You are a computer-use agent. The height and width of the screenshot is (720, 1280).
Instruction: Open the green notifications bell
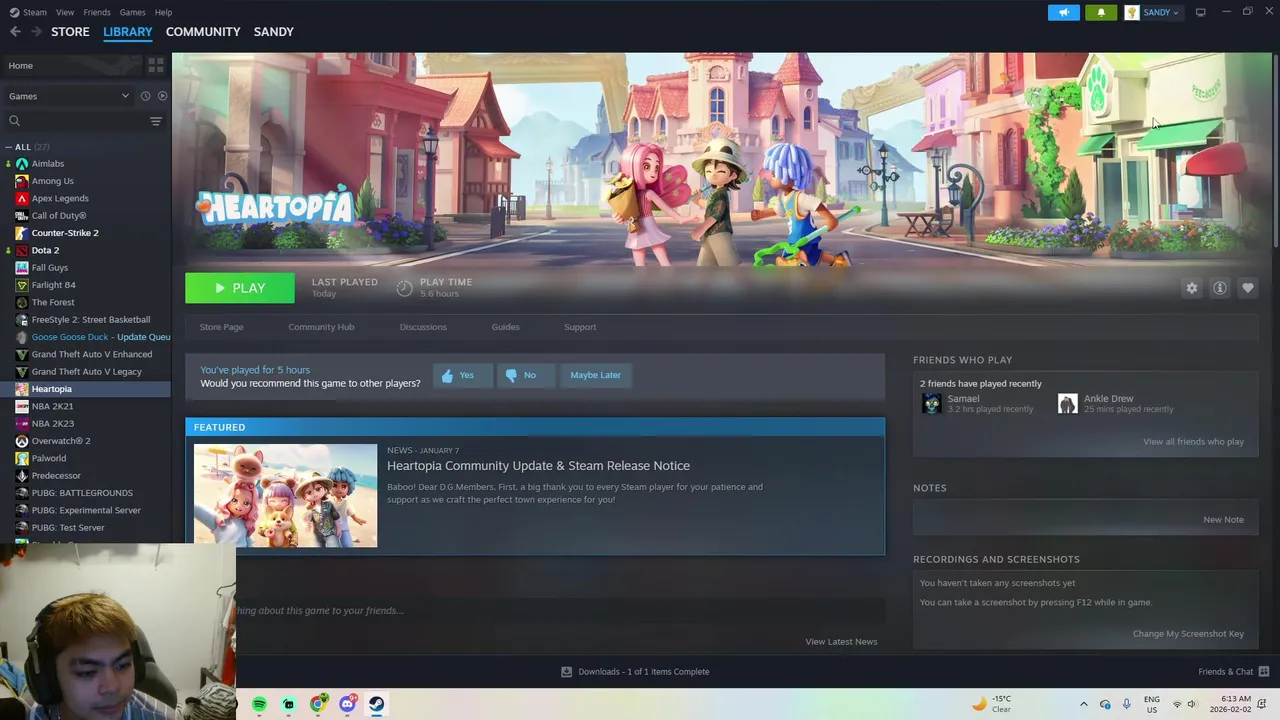coord(1101,12)
